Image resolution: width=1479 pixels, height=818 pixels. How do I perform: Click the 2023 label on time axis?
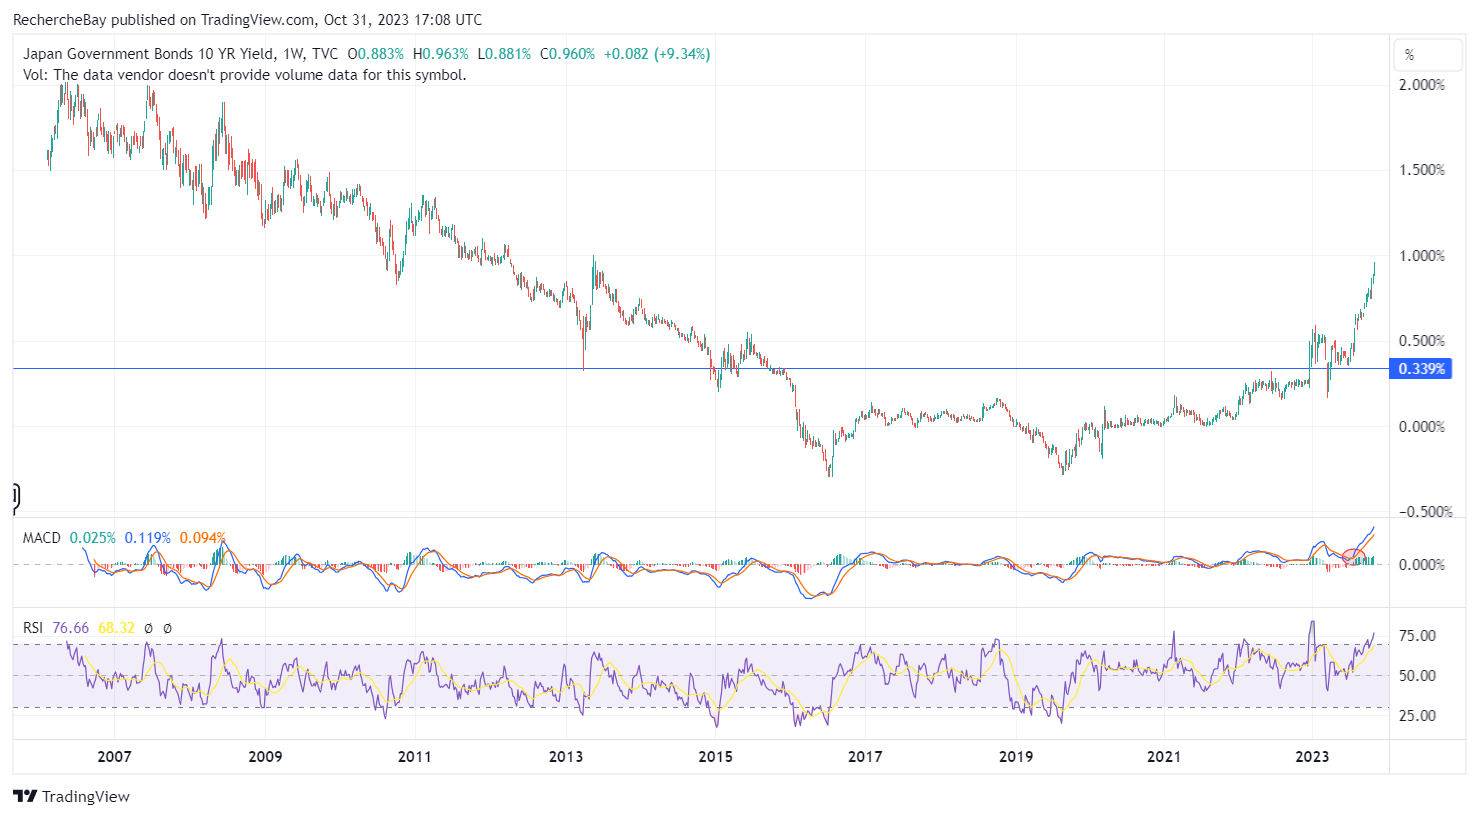coord(1312,757)
